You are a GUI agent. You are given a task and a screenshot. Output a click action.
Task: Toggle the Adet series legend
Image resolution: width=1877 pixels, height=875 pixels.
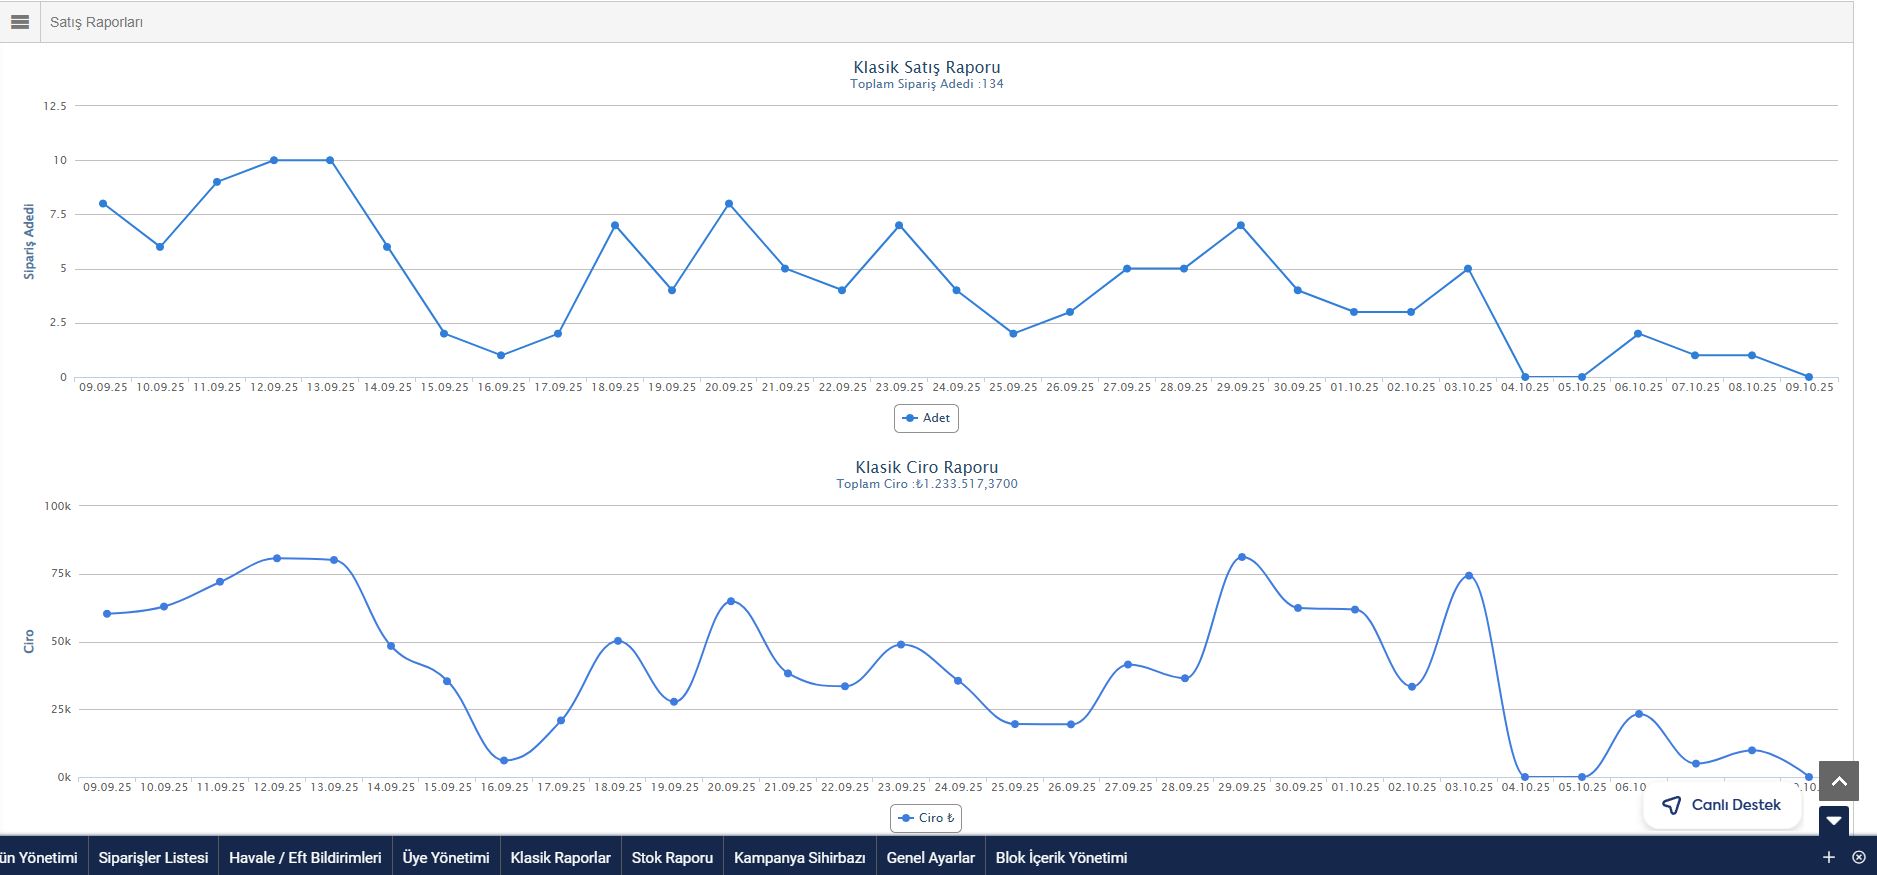[x=926, y=418]
